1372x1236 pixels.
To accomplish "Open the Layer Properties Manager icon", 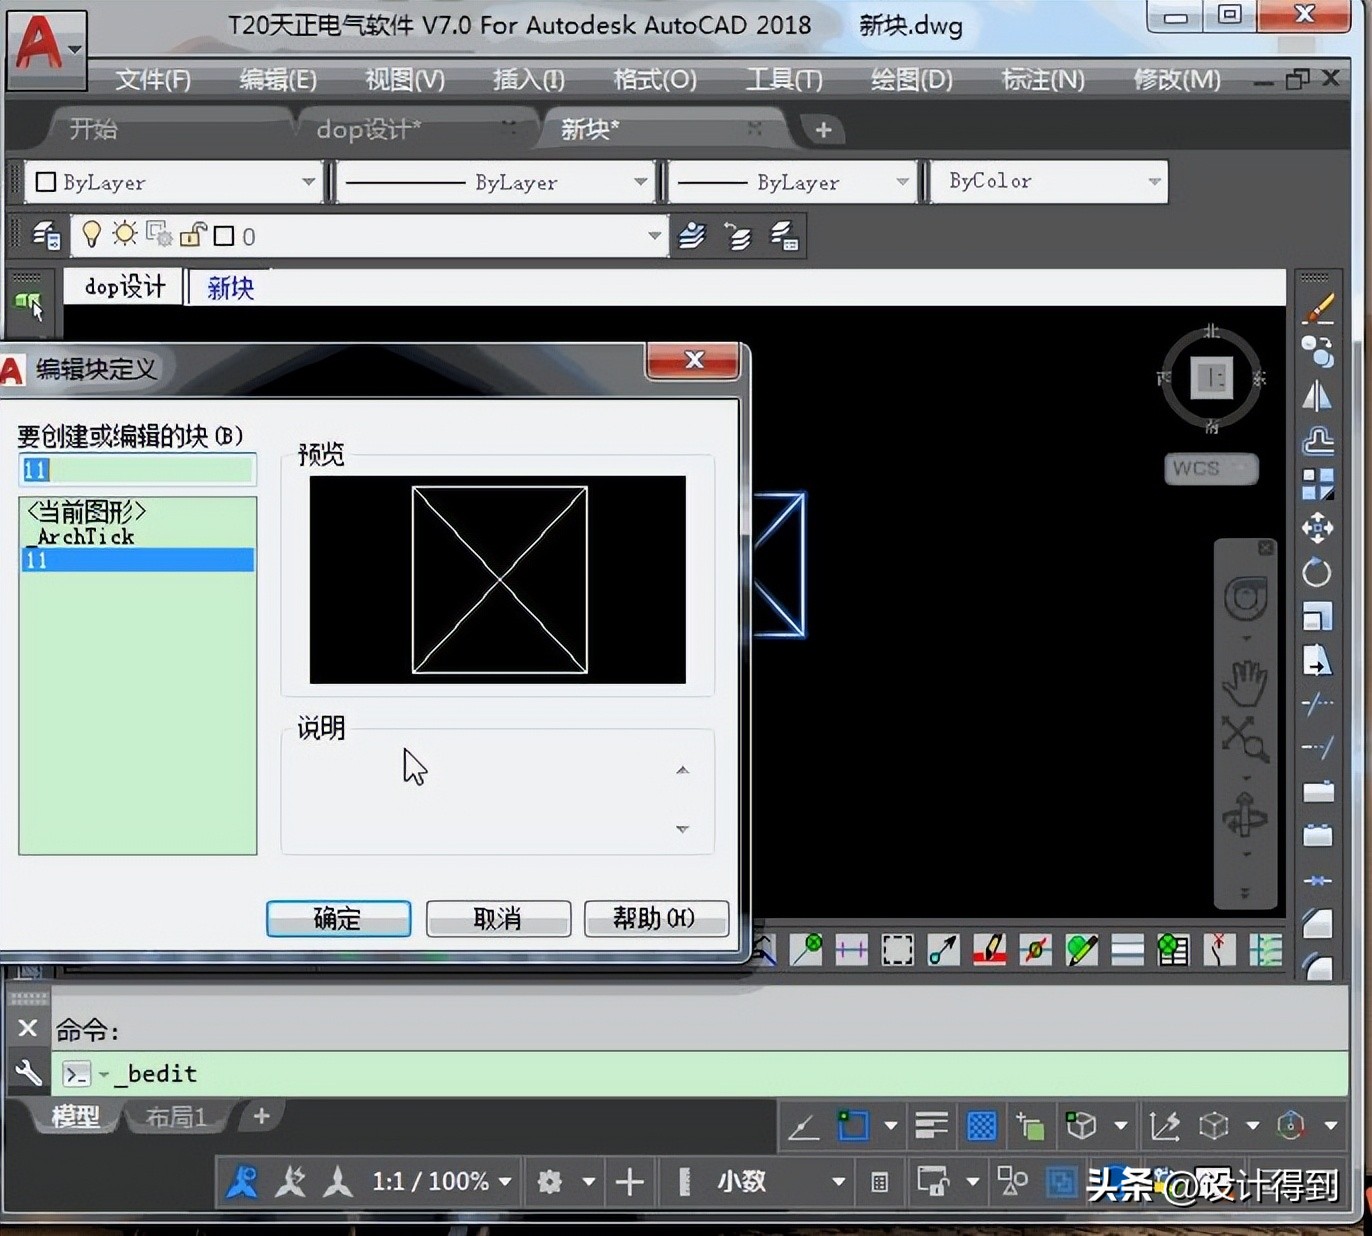I will pyautogui.click(x=46, y=236).
